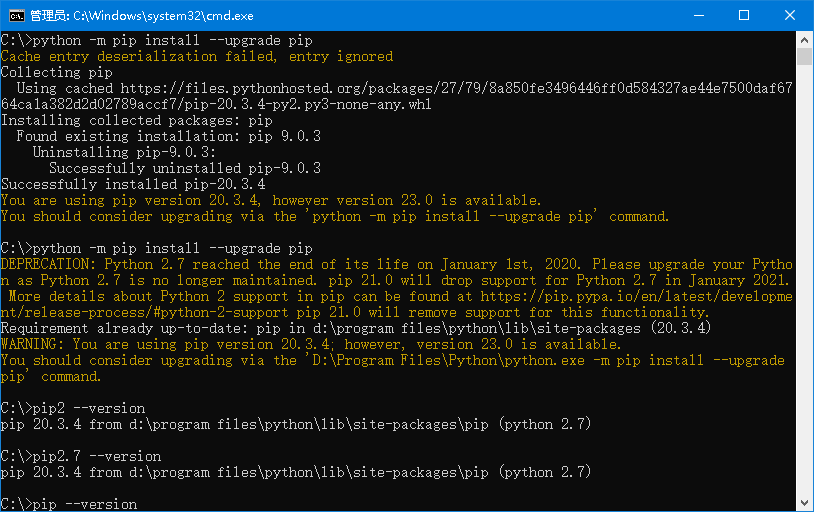Click the title bar text C:\Windows\system32\cmd.exe

point(164,16)
